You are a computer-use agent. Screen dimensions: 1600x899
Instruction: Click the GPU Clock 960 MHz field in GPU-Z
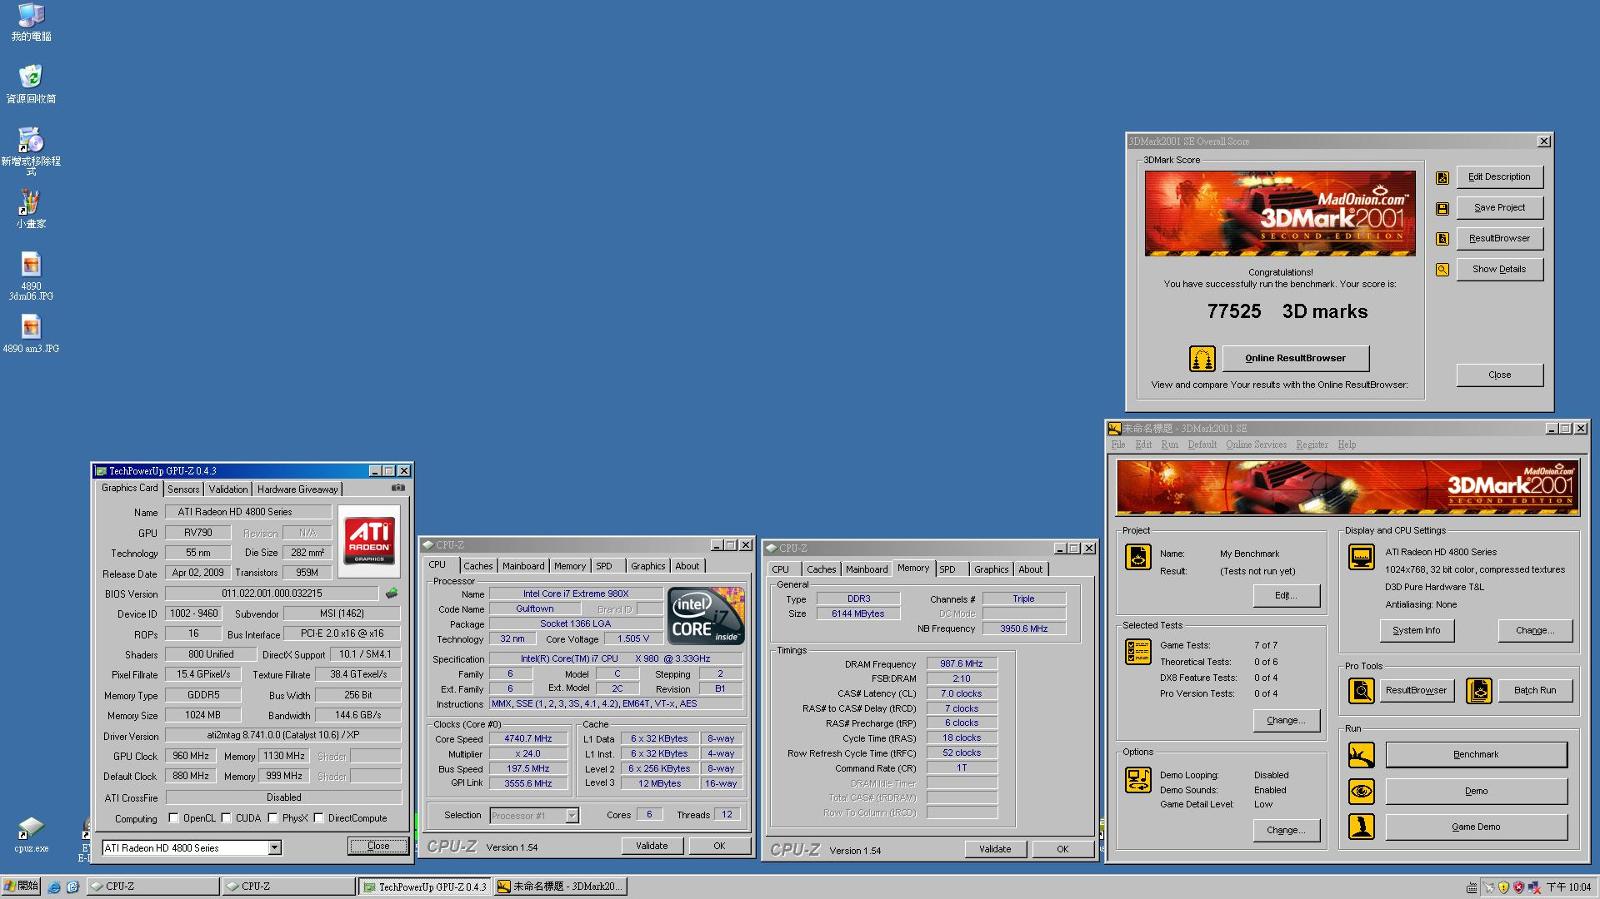coord(190,756)
